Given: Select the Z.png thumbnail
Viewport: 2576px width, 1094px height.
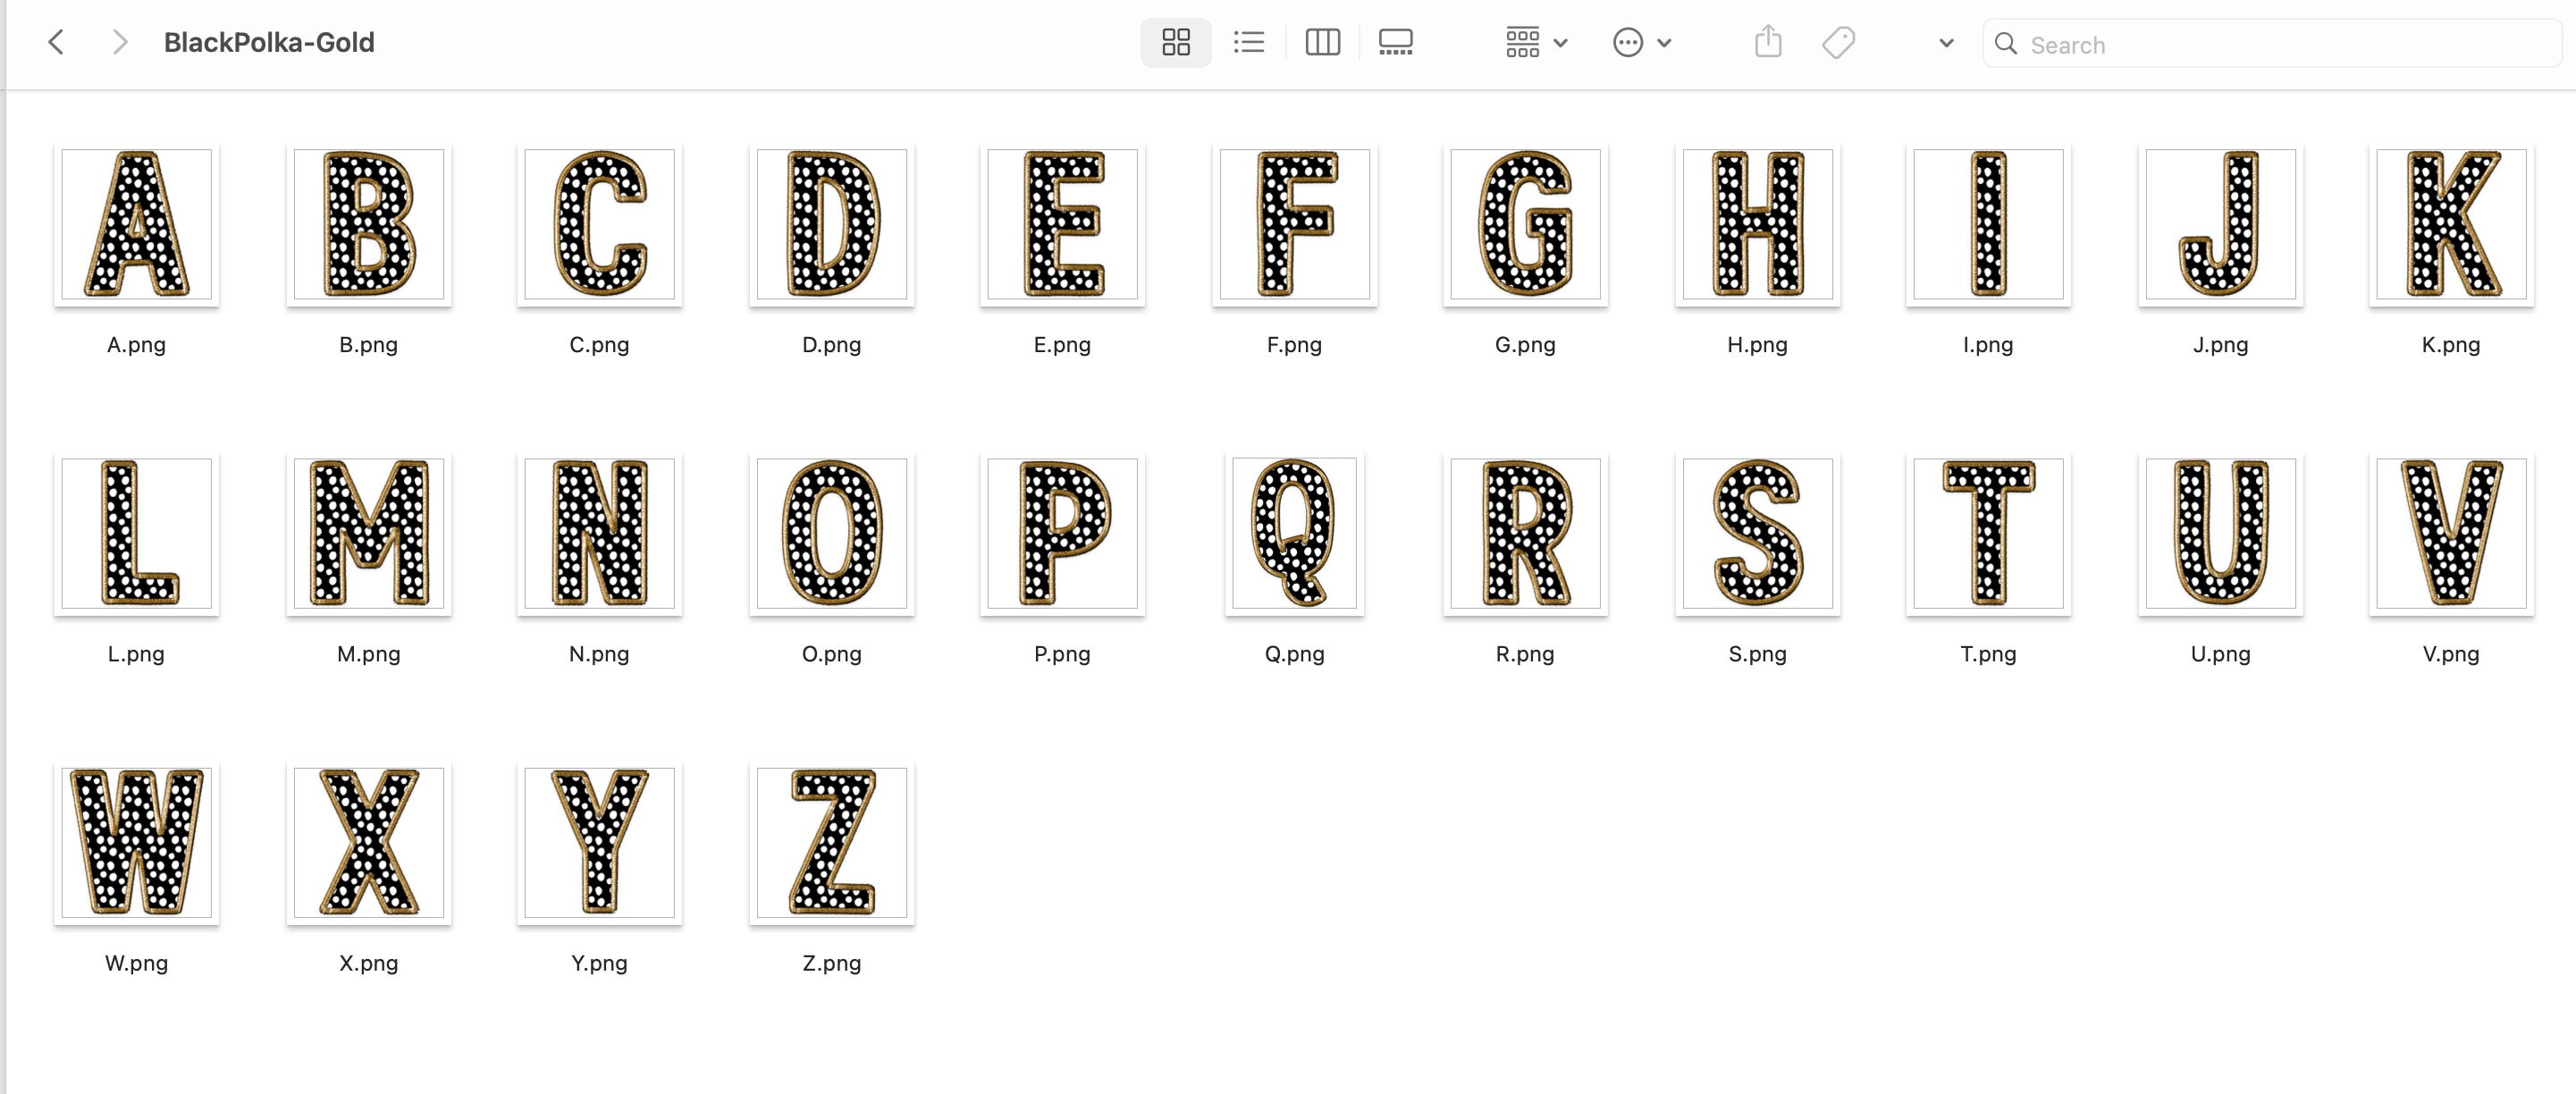Looking at the screenshot, I should (x=832, y=842).
